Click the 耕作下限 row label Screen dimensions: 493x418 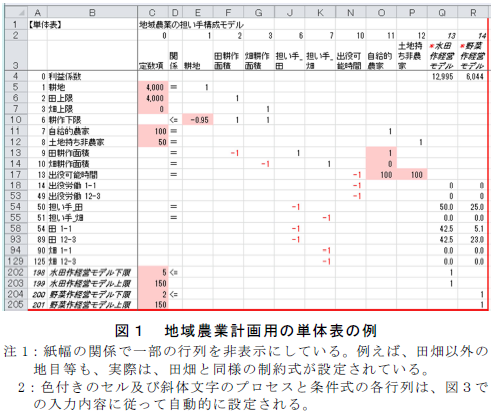65,120
